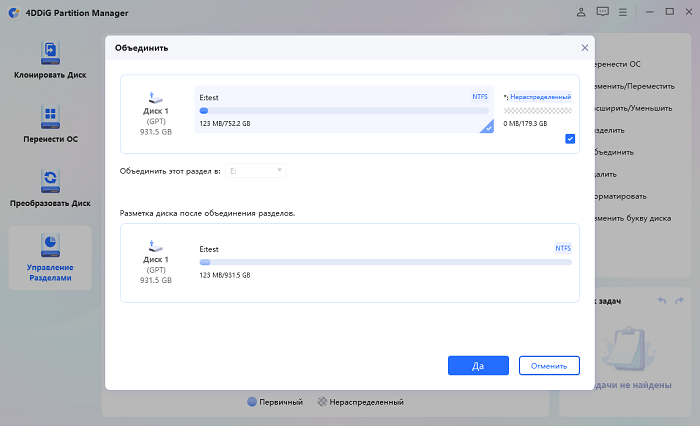The height and width of the screenshot is (426, 700).
Task: Click the unallocated space hatched bar
Action: click(538, 111)
